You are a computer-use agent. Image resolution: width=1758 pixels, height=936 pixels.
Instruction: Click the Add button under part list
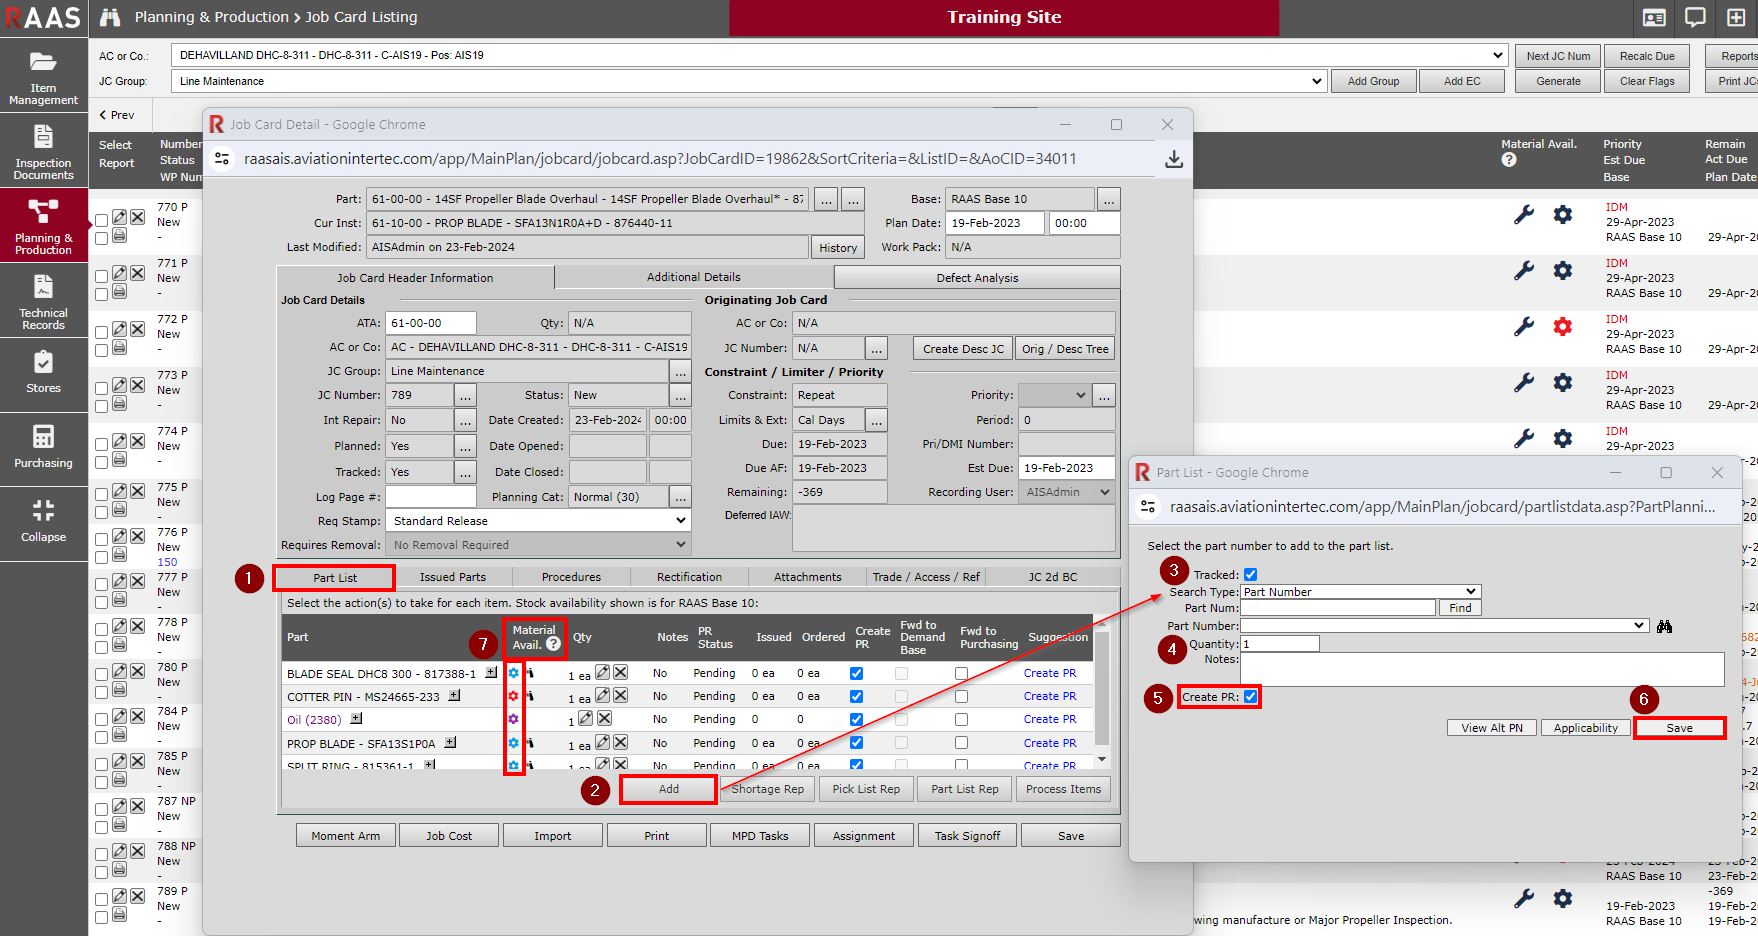[x=668, y=789]
